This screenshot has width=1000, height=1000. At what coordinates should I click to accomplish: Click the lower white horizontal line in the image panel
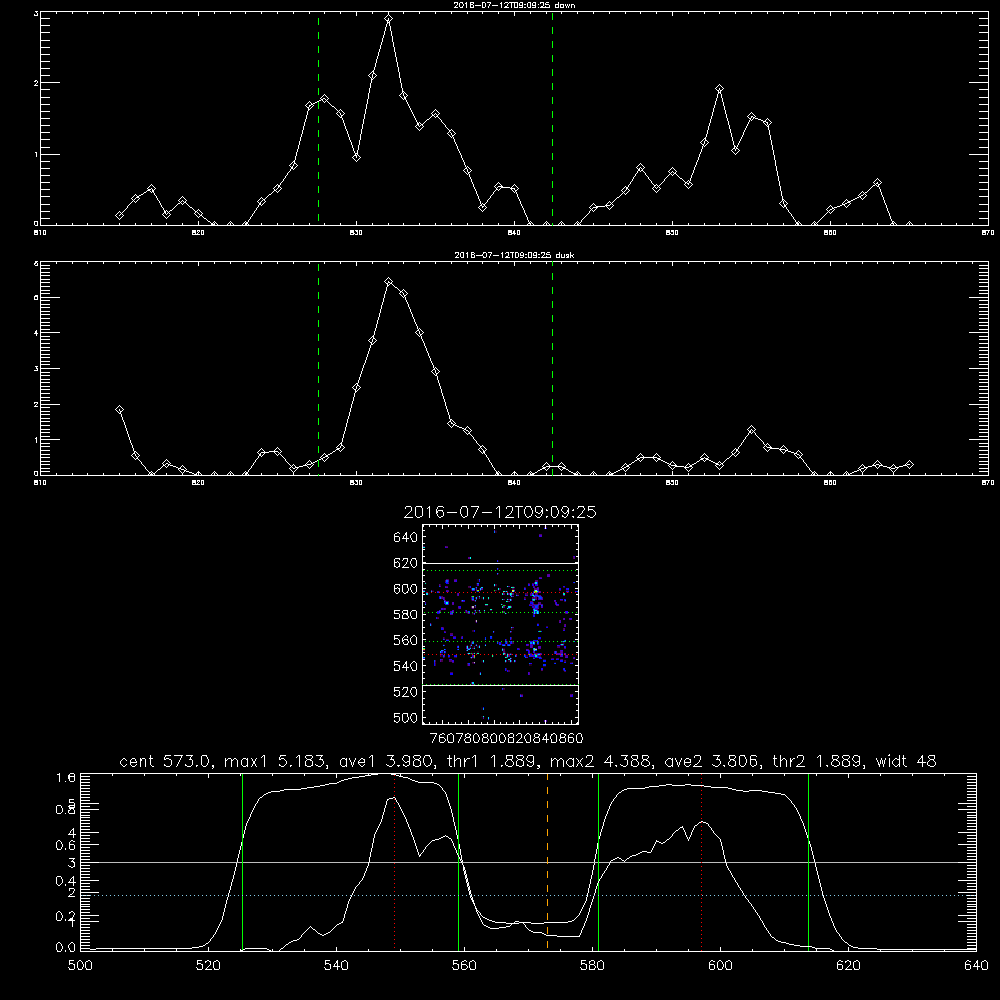click(x=500, y=685)
